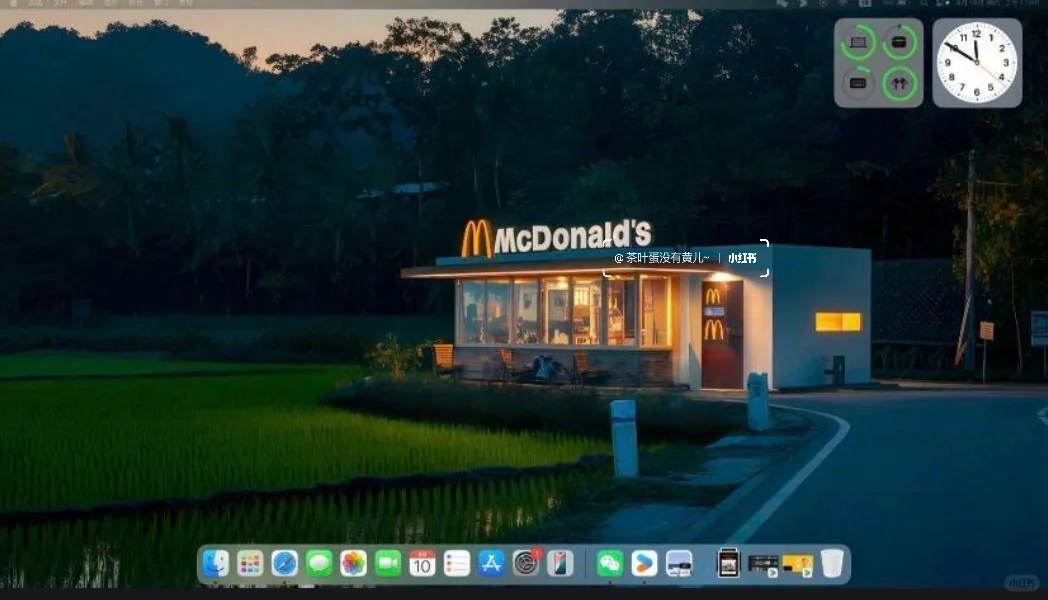Image resolution: width=1048 pixels, height=600 pixels.
Task: Open WeChat from the Dock
Action: (610, 563)
